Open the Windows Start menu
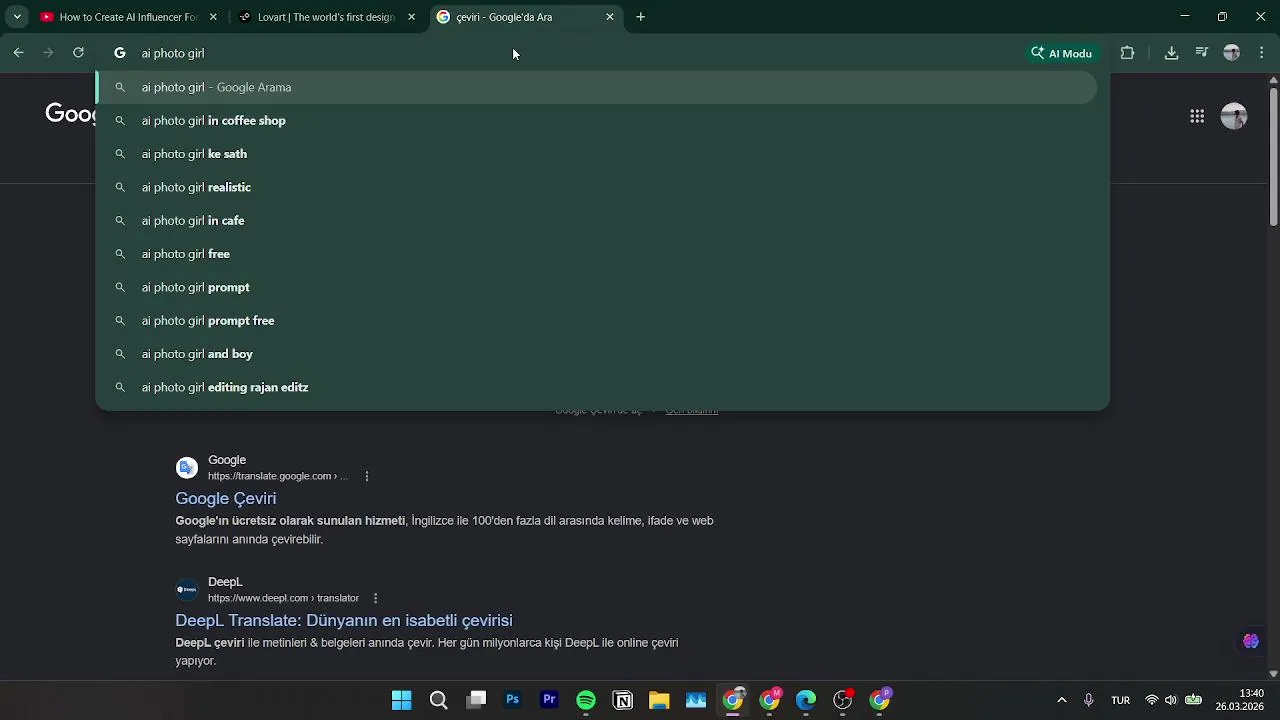The width and height of the screenshot is (1280, 720). pos(402,700)
